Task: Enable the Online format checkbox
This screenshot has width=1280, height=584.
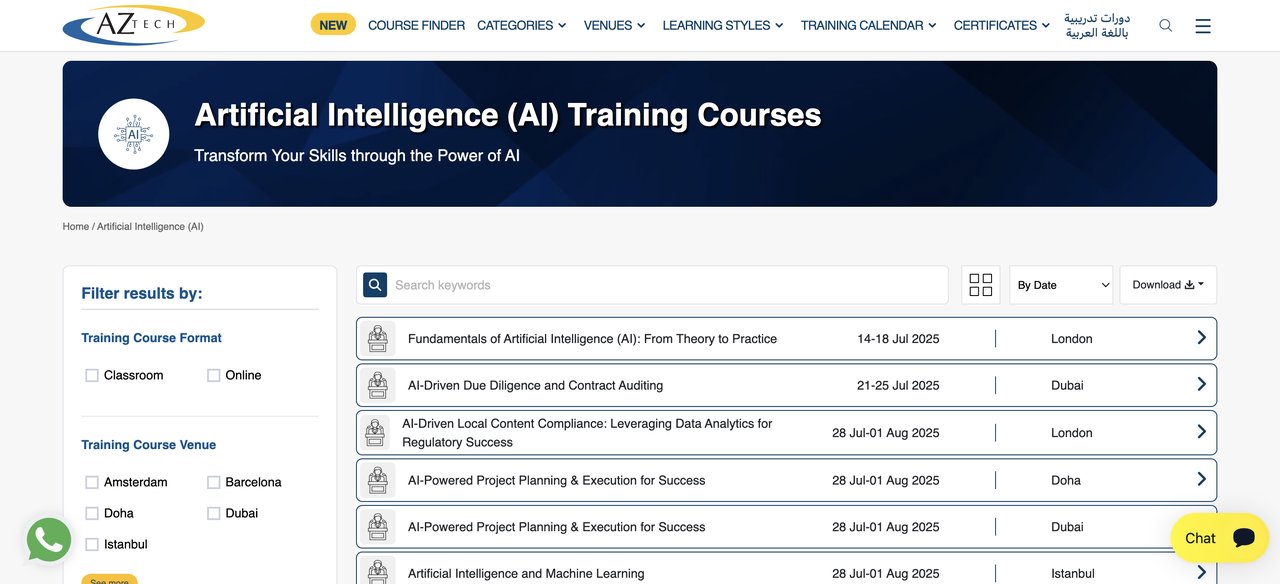Action: click(x=214, y=375)
